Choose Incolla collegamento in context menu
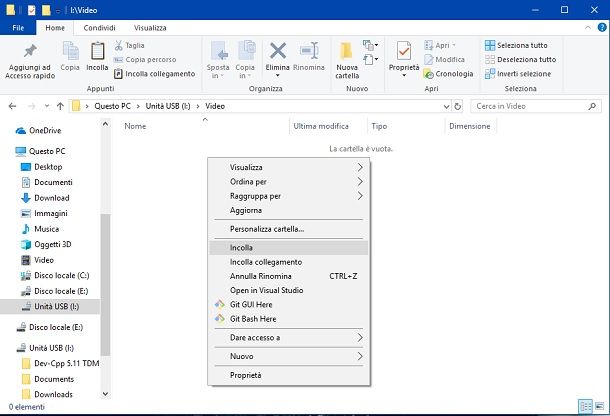The width and height of the screenshot is (610, 416). tap(289, 262)
